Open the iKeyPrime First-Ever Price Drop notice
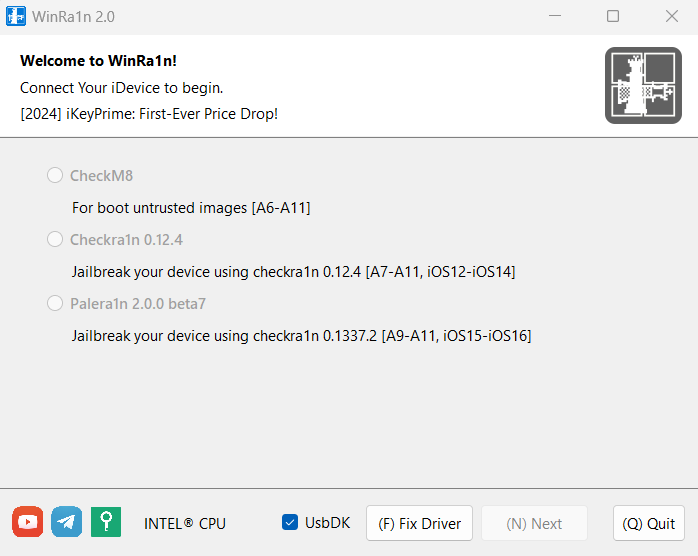 click(x=149, y=114)
